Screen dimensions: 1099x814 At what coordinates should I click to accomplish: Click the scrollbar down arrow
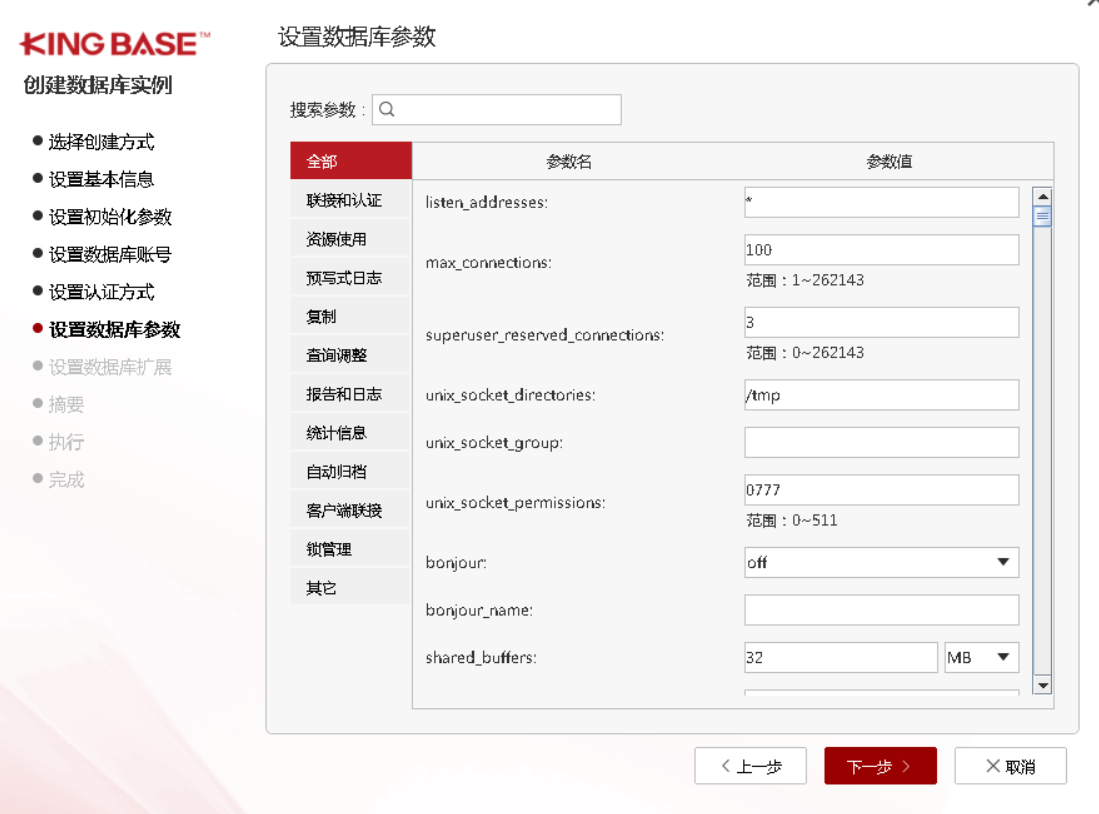(1042, 685)
